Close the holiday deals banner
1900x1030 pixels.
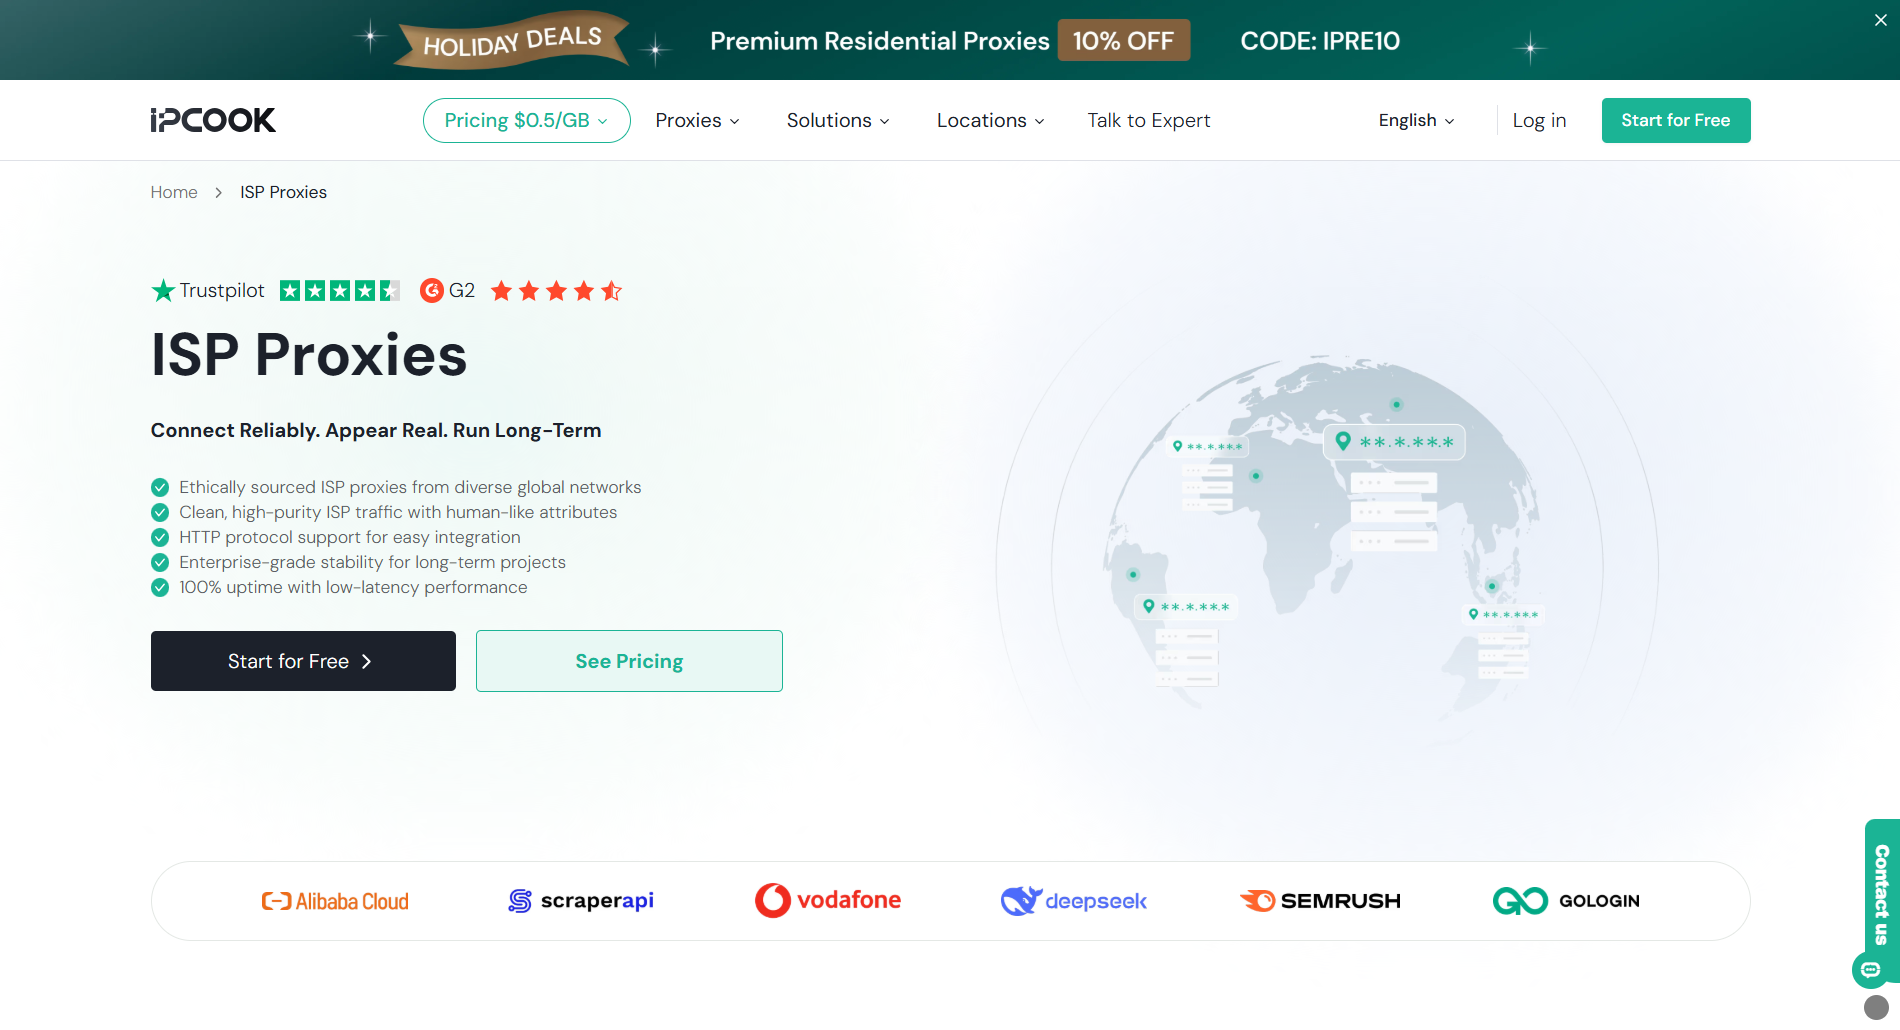coord(1880,20)
